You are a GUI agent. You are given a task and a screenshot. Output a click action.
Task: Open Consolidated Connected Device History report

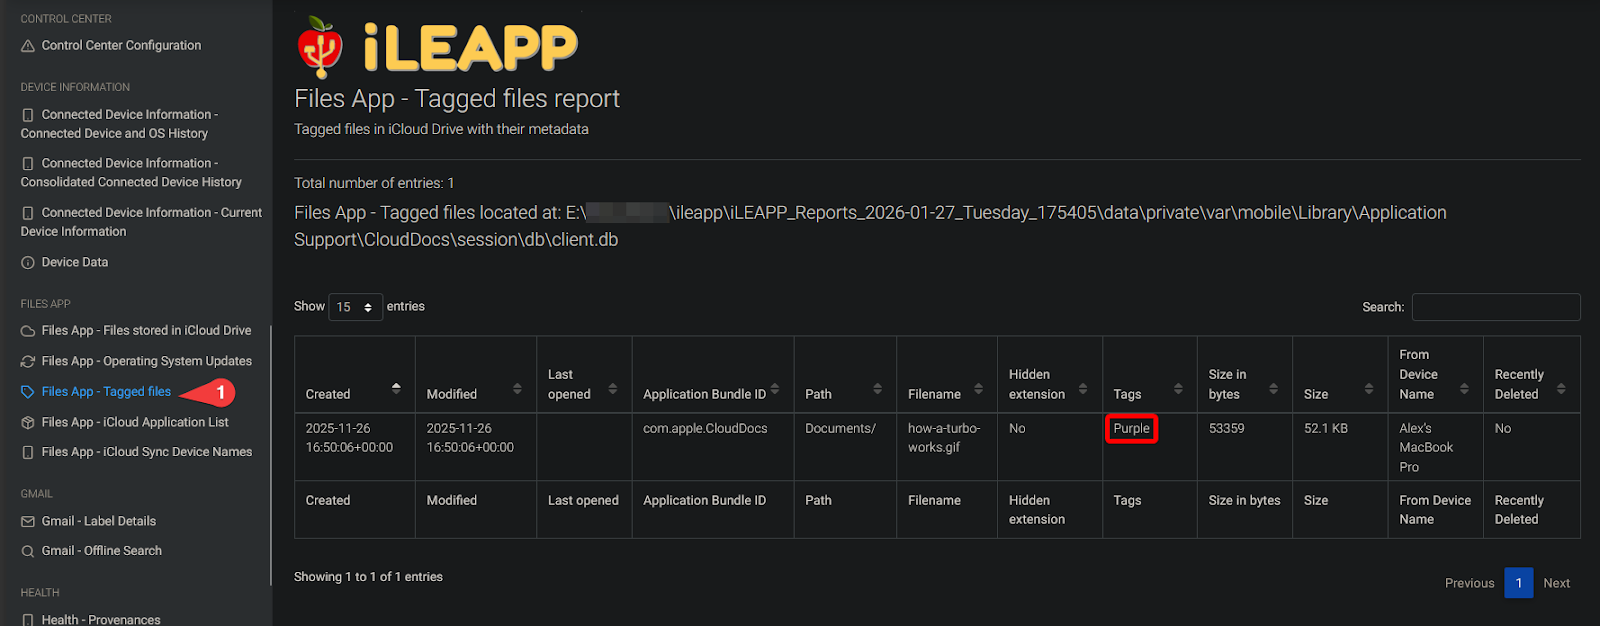tap(131, 173)
